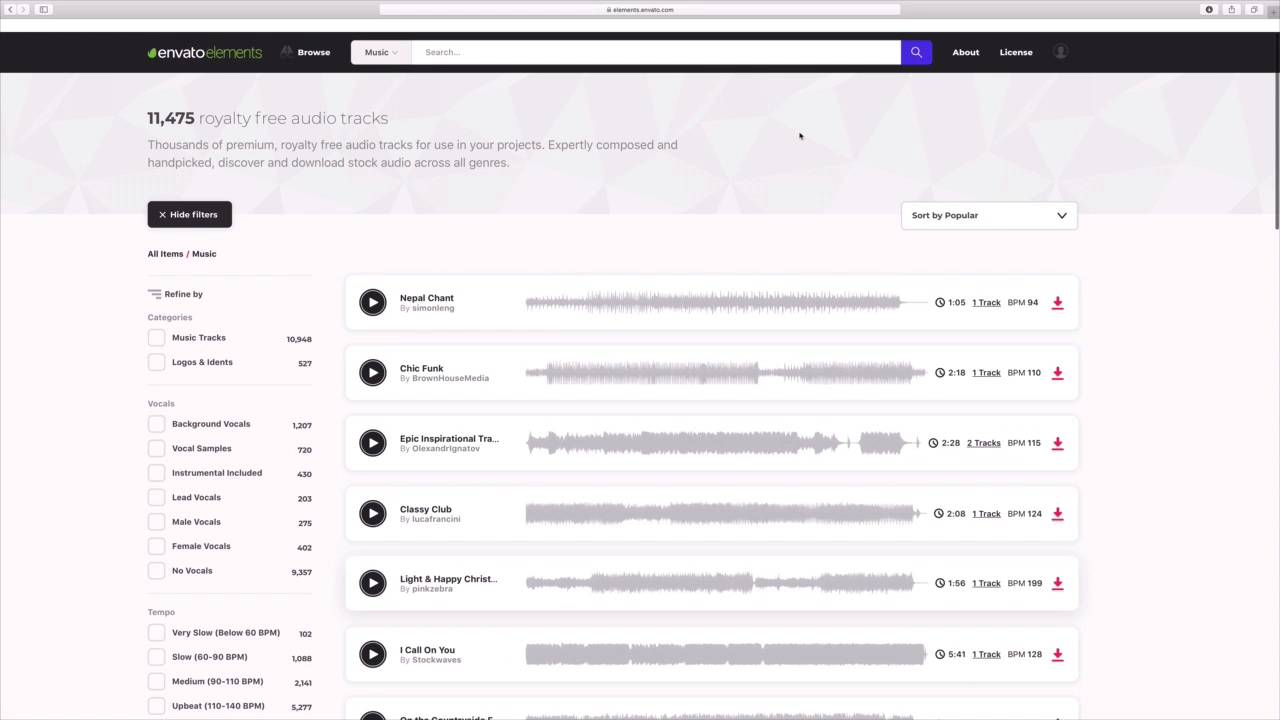Select Male Vocals filter
The height and width of the screenshot is (720, 1280).
[156, 522]
